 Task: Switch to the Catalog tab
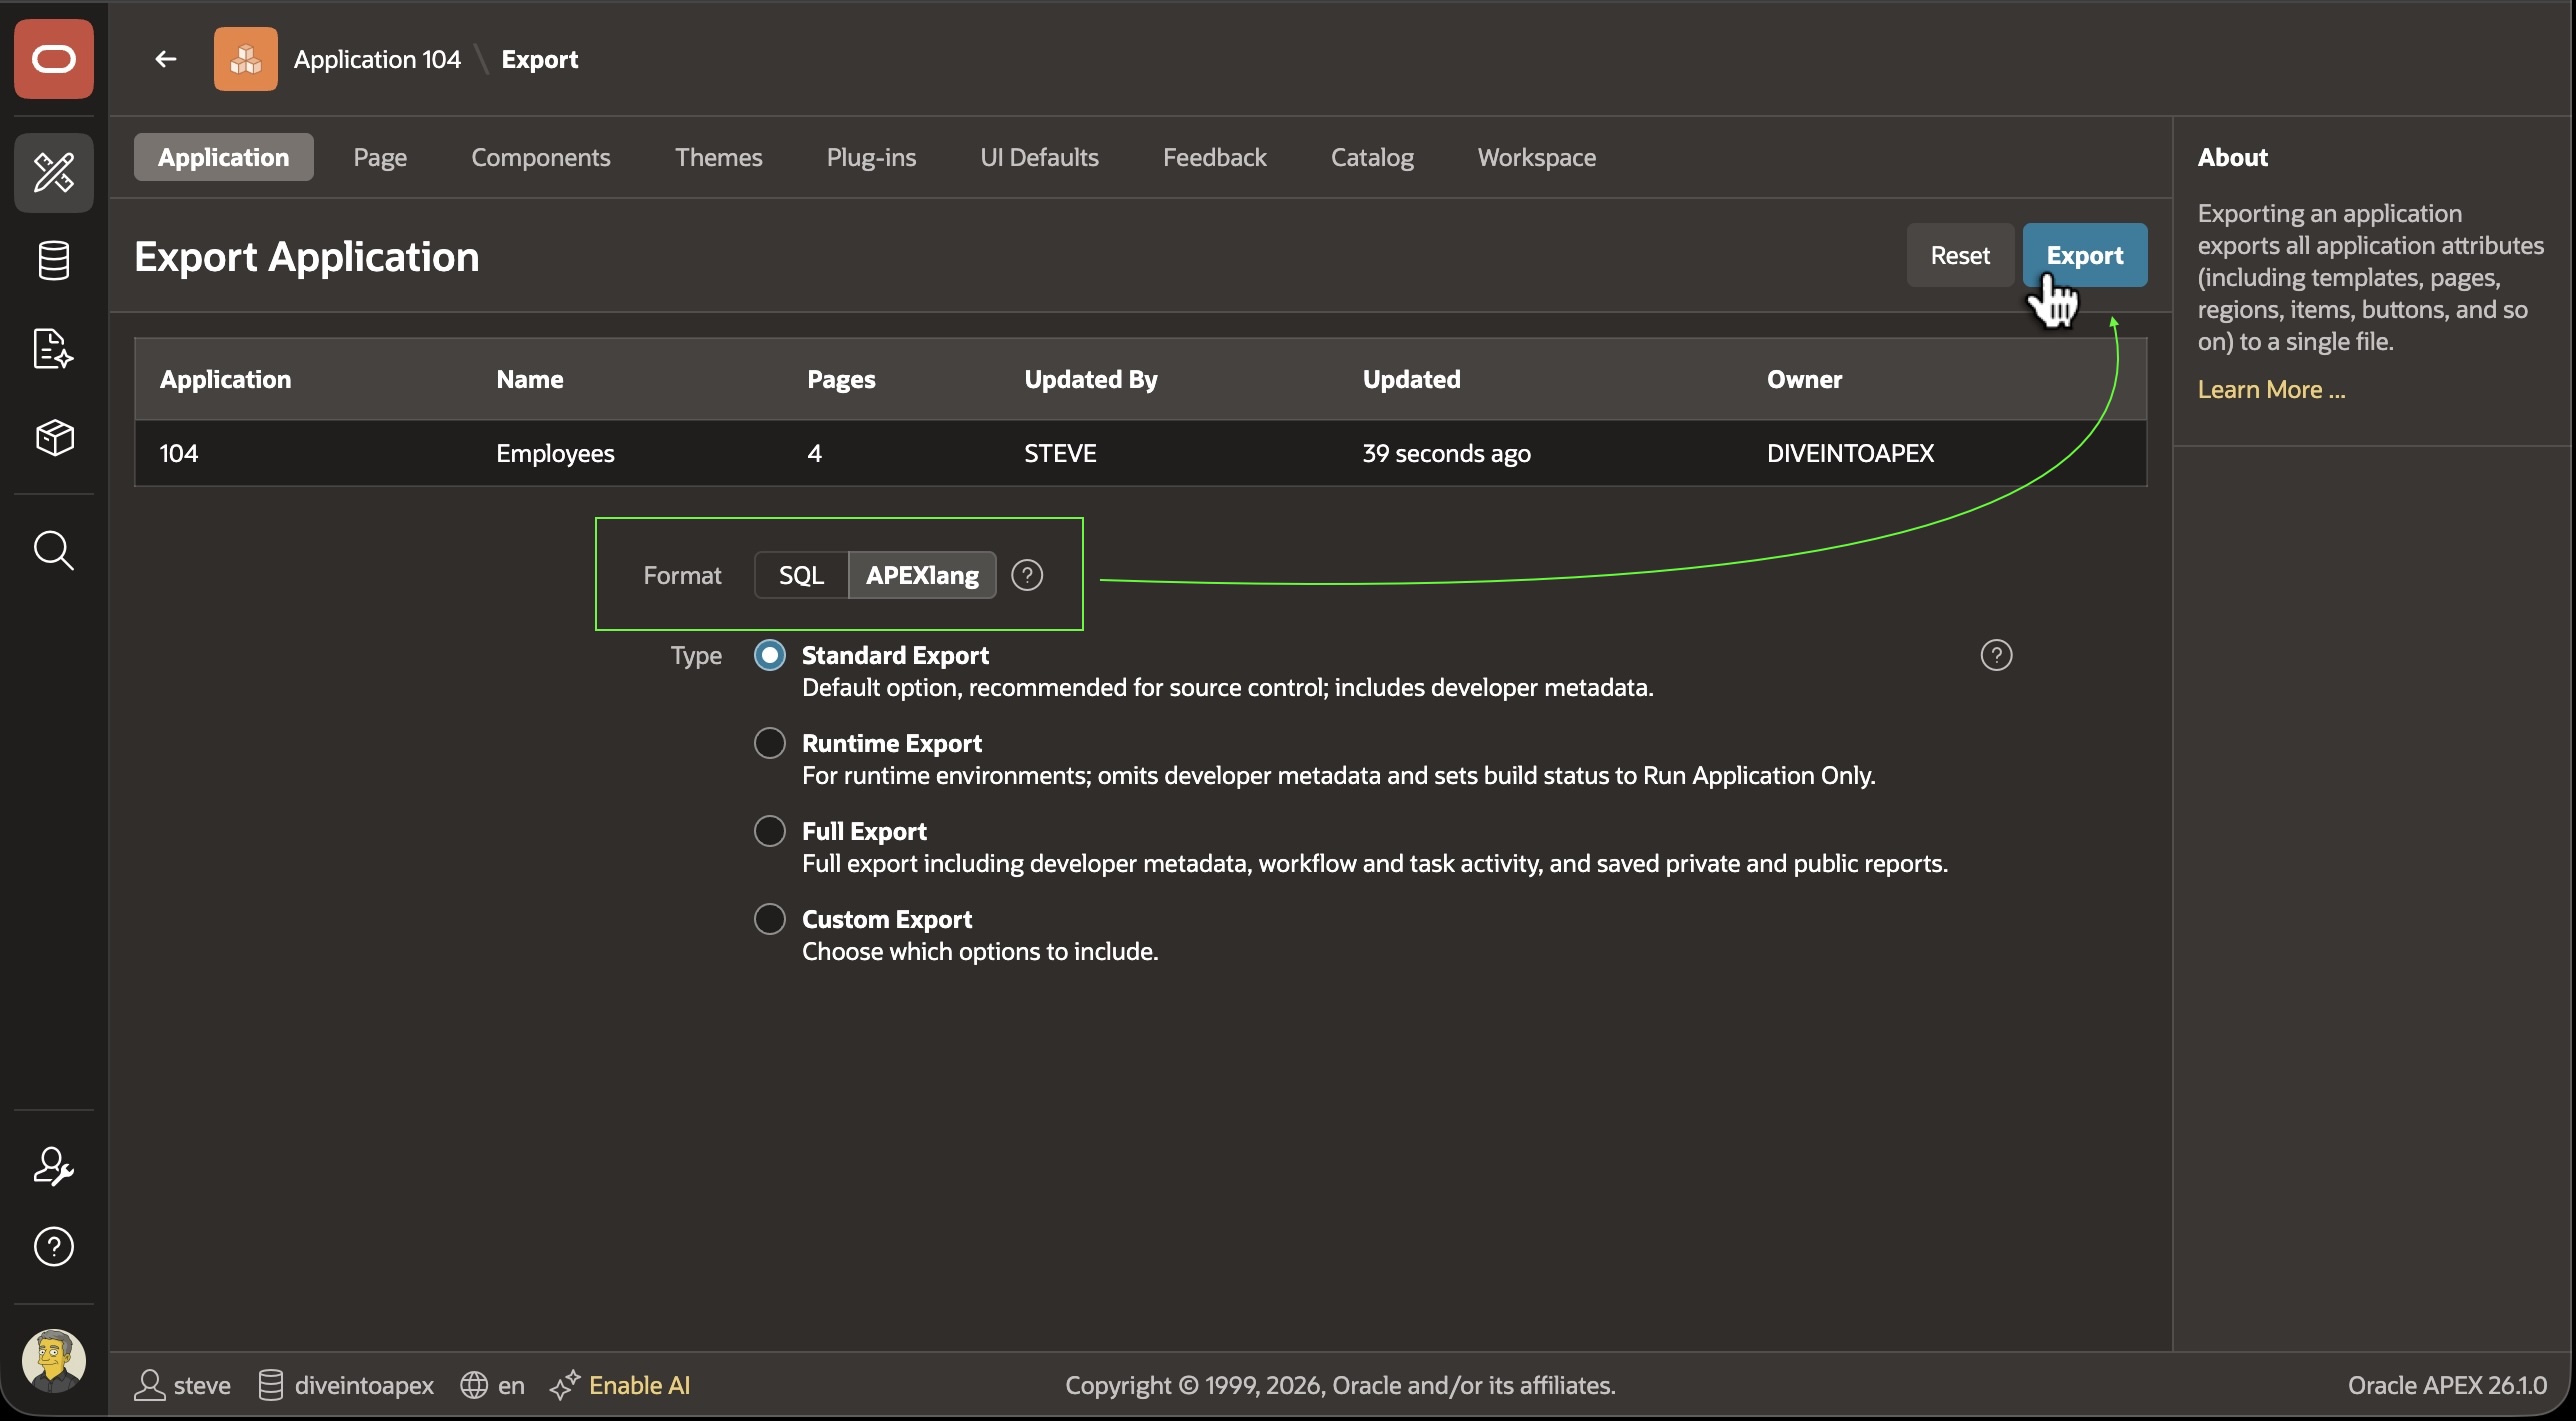point(1372,157)
